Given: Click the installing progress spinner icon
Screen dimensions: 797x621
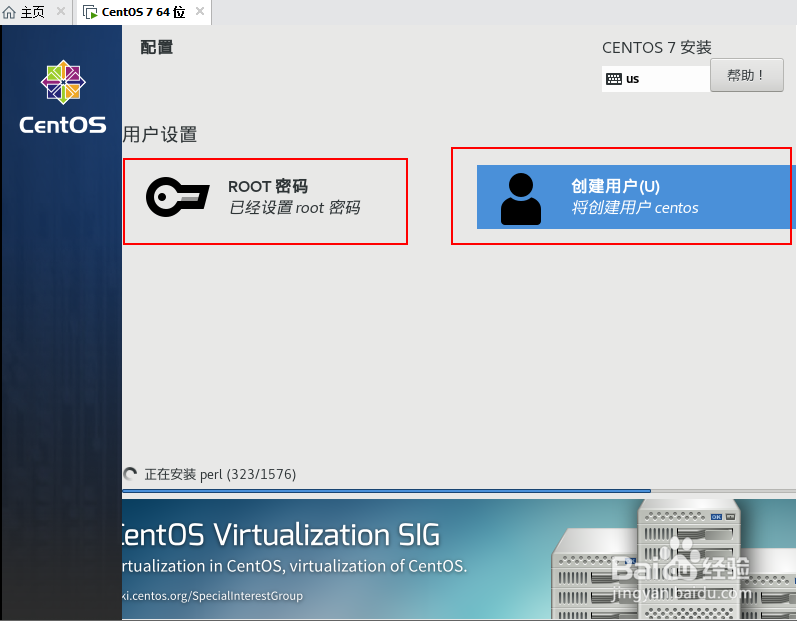Looking at the screenshot, I should coord(130,474).
